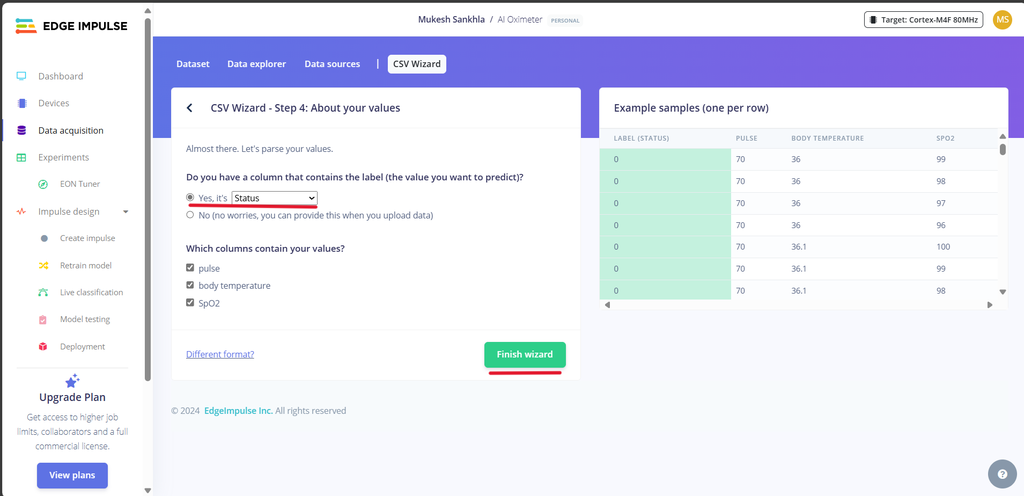Click the samples table vertical scrollbar thumb
The width and height of the screenshot is (1024, 496).
pyautogui.click(x=1003, y=149)
